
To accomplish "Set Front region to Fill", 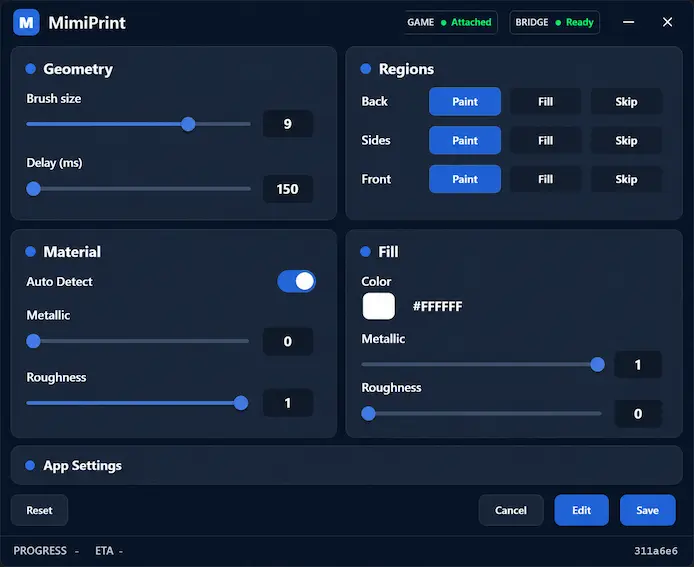I will point(545,179).
